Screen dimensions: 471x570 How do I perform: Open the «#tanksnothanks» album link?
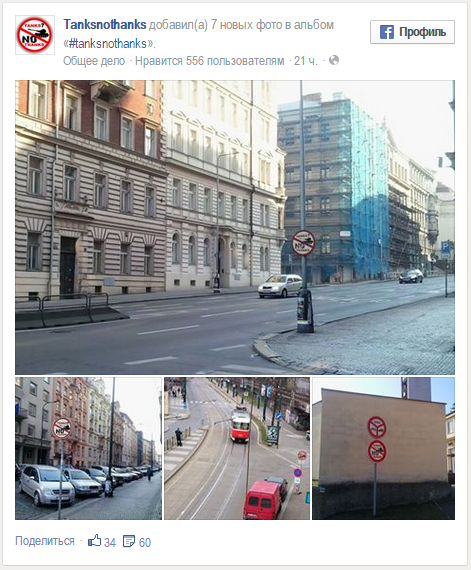pyautogui.click(x=109, y=44)
